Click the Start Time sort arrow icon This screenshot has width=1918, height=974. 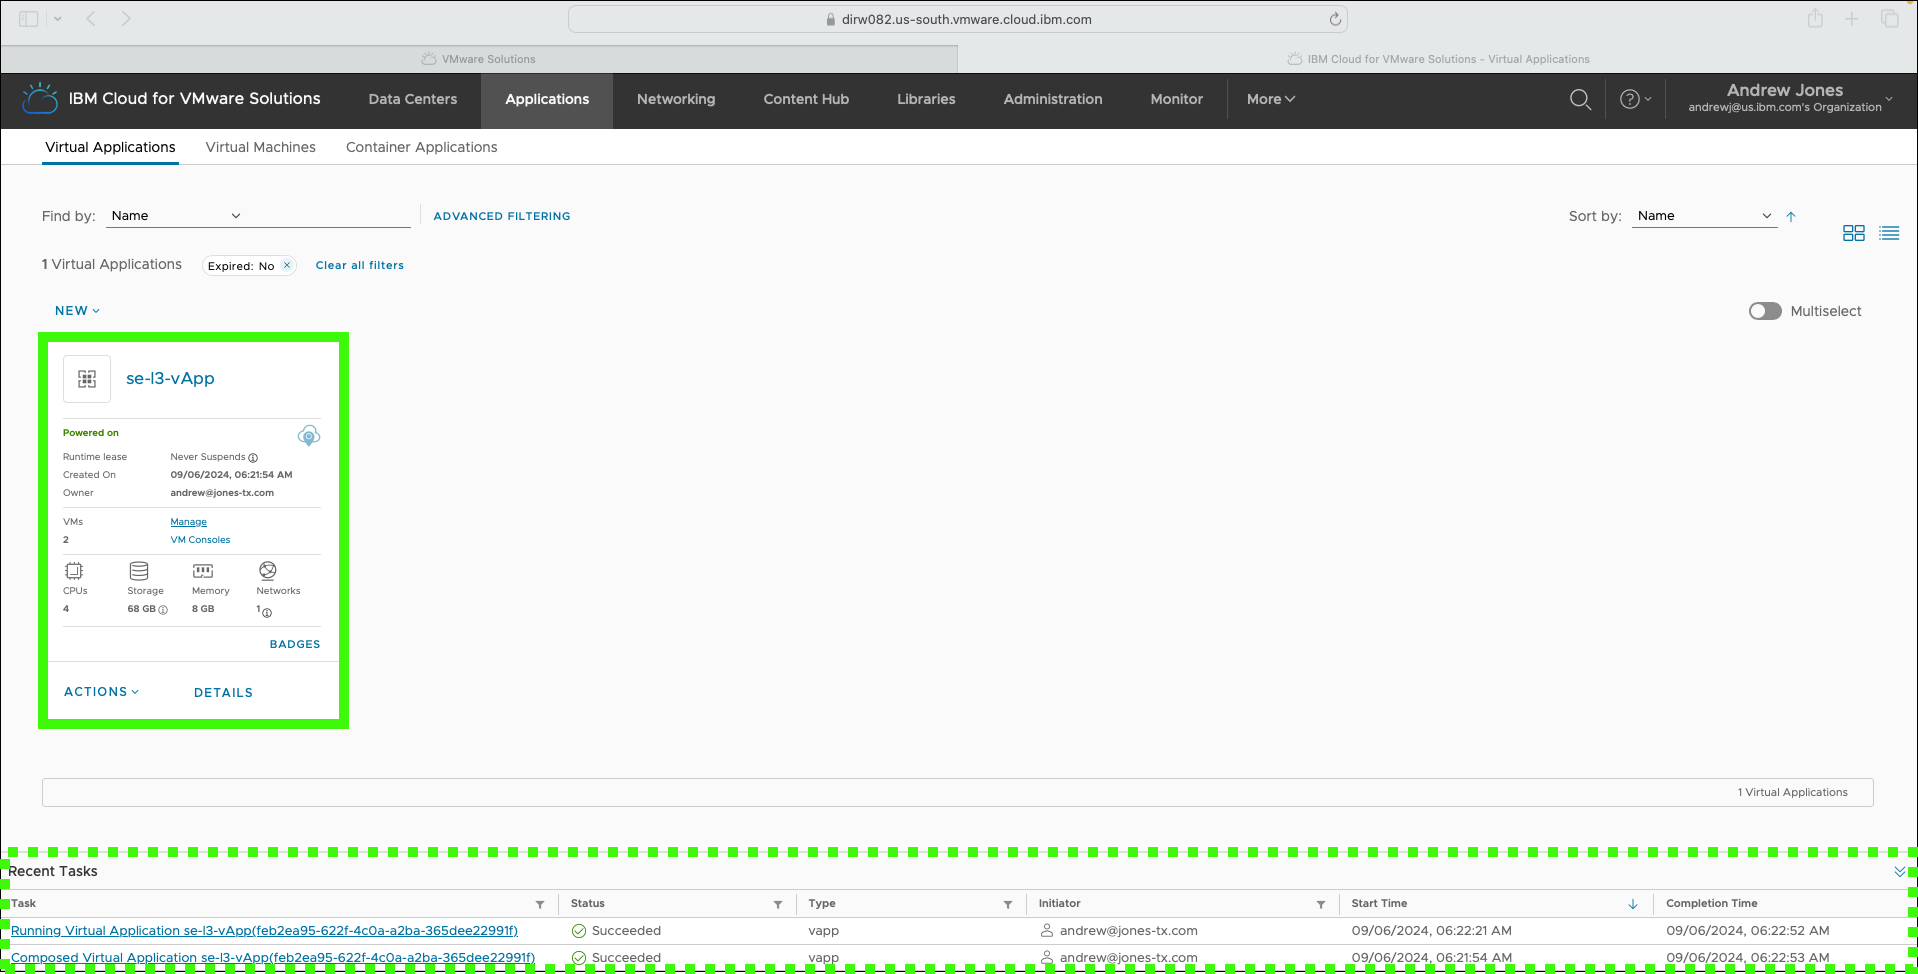1633,904
